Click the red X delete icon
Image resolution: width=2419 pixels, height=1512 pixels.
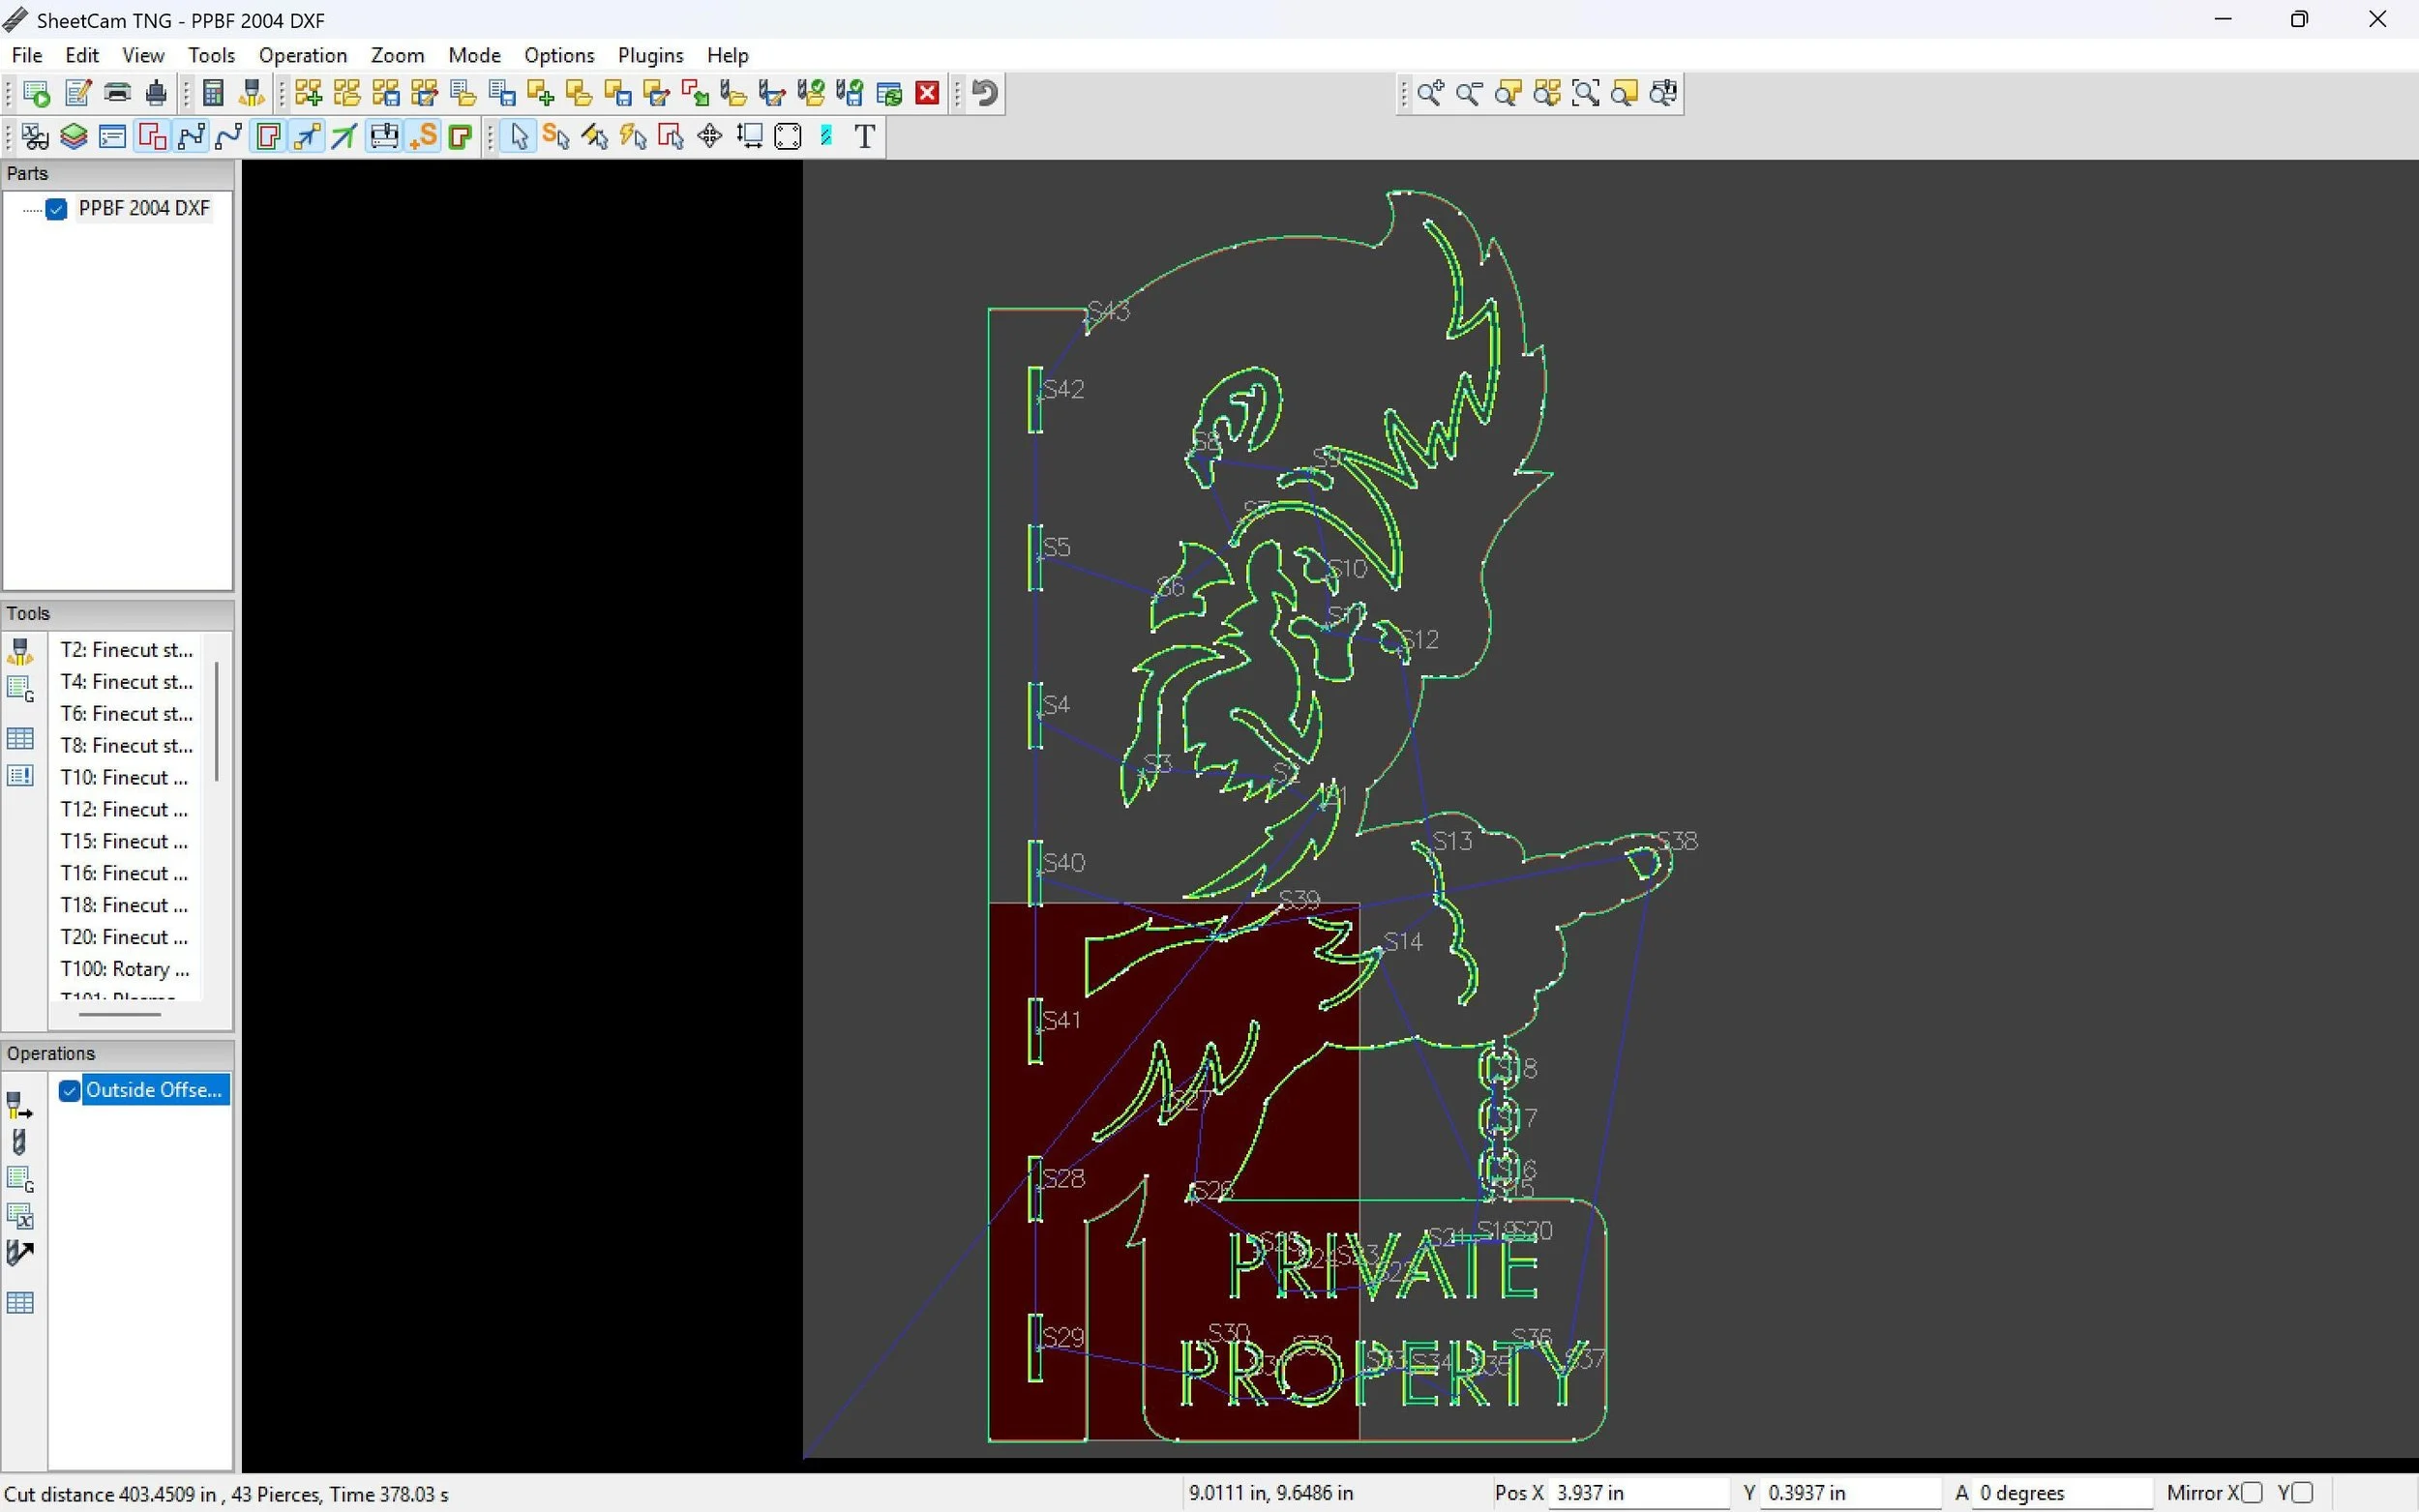(927, 93)
